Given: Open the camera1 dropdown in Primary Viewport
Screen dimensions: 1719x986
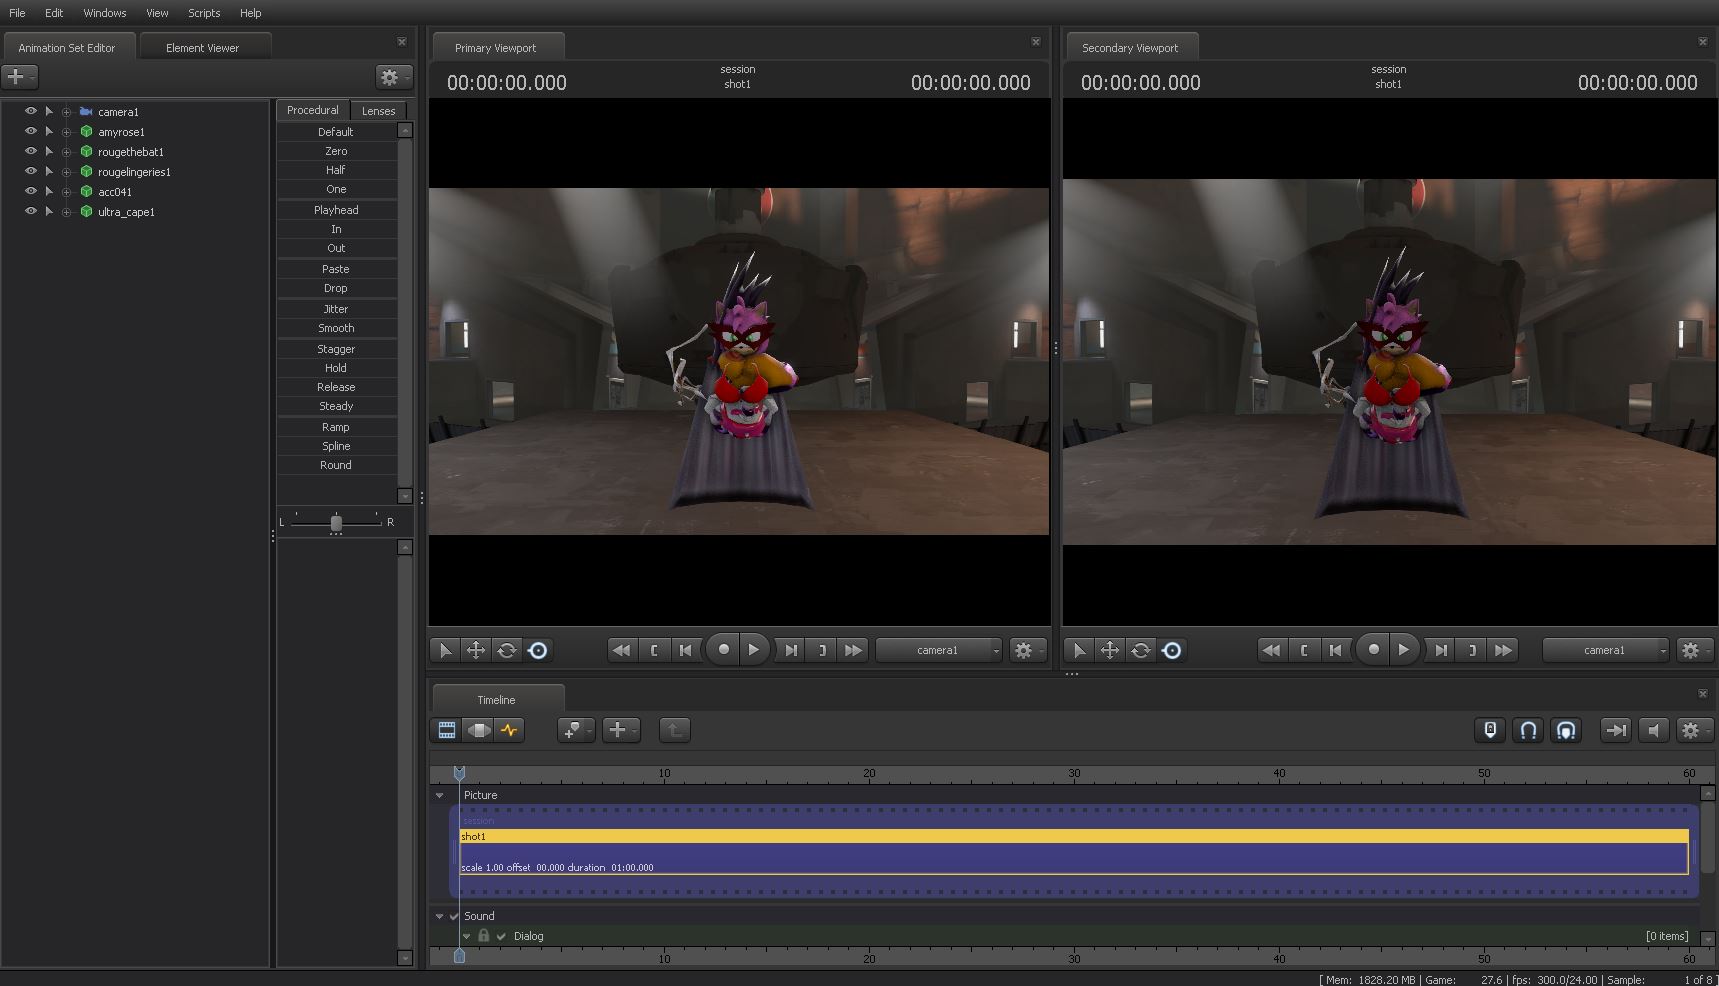Looking at the screenshot, I should (938, 650).
